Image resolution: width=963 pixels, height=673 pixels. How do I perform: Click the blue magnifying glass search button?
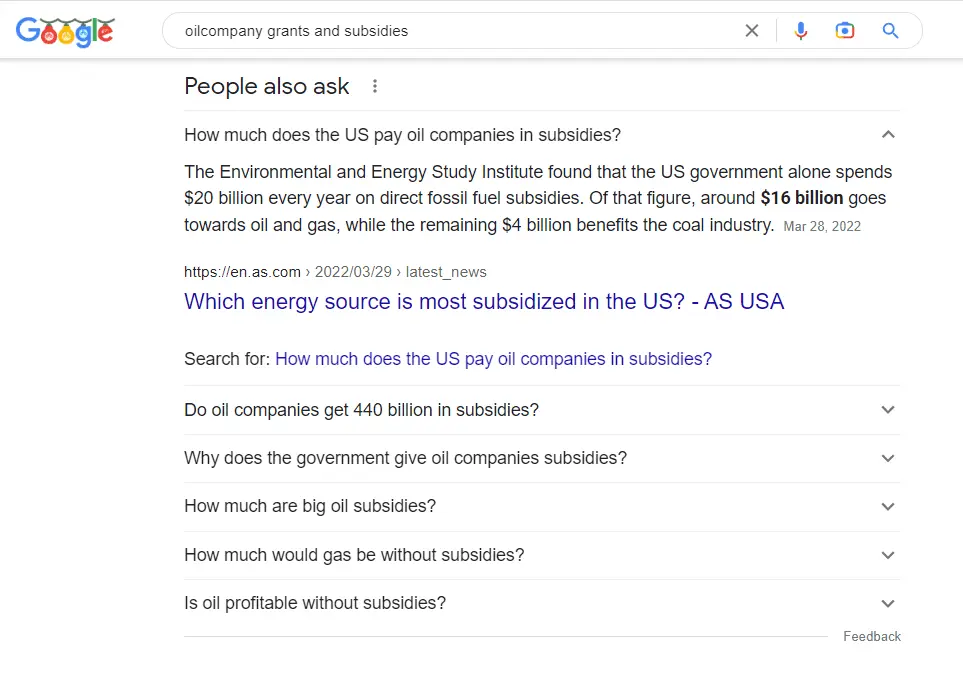(890, 31)
